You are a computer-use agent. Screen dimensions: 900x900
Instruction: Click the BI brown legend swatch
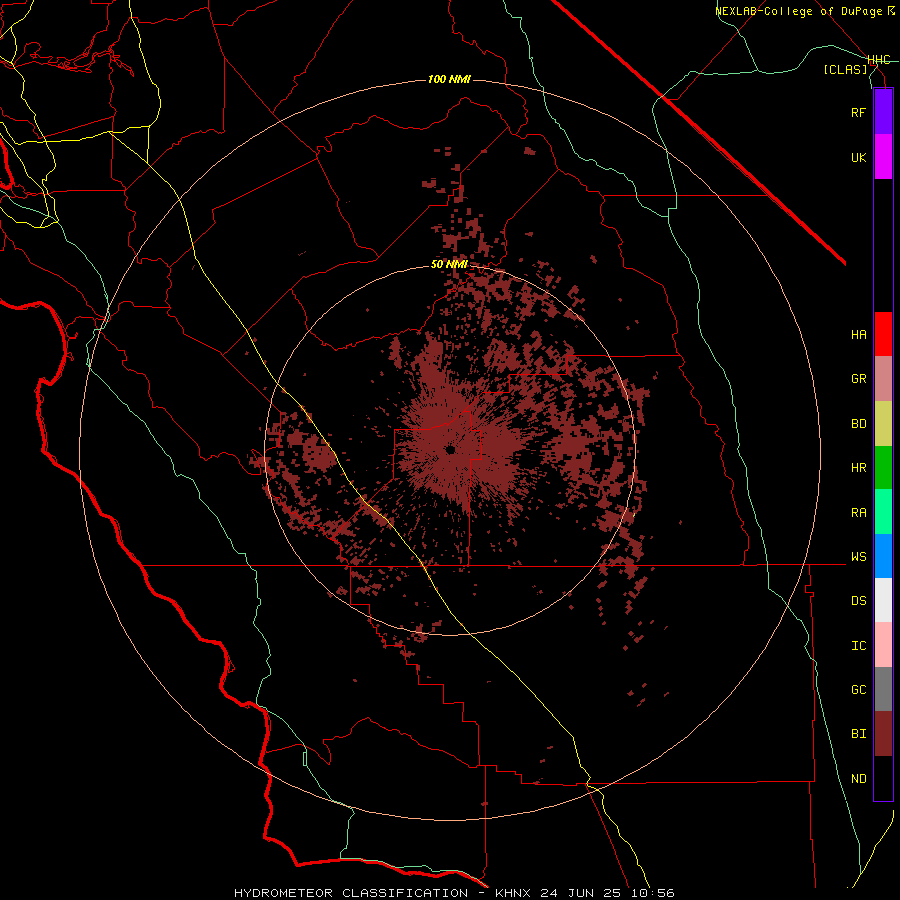pos(883,734)
